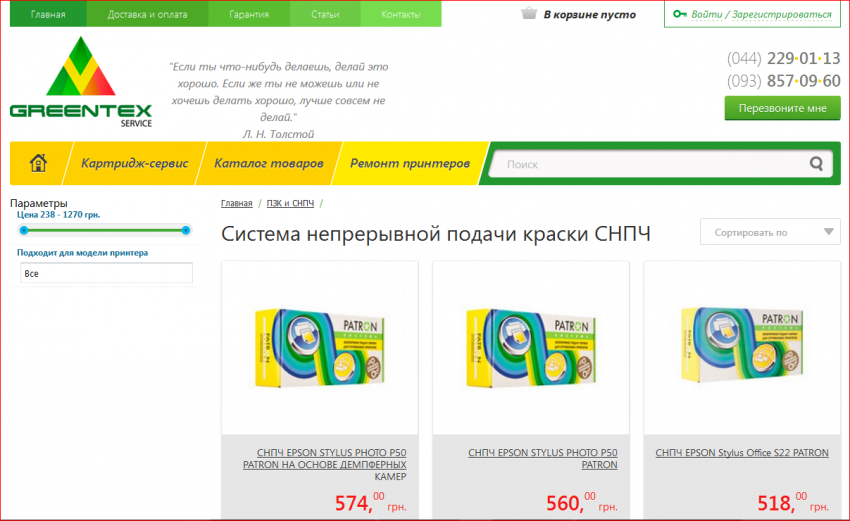850x521 pixels.
Task: Click the 'ПЗК и СНПЧ' breadcrumb link
Action: click(x=290, y=203)
